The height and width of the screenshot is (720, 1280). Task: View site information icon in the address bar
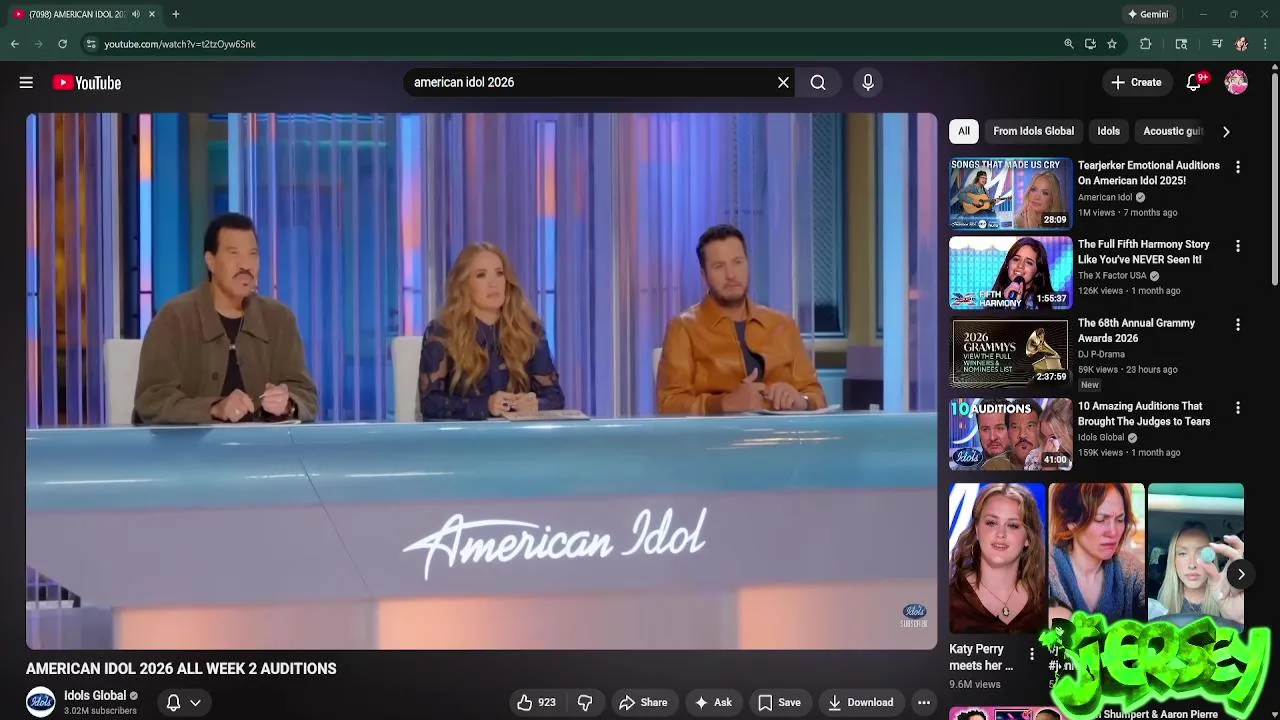point(91,44)
